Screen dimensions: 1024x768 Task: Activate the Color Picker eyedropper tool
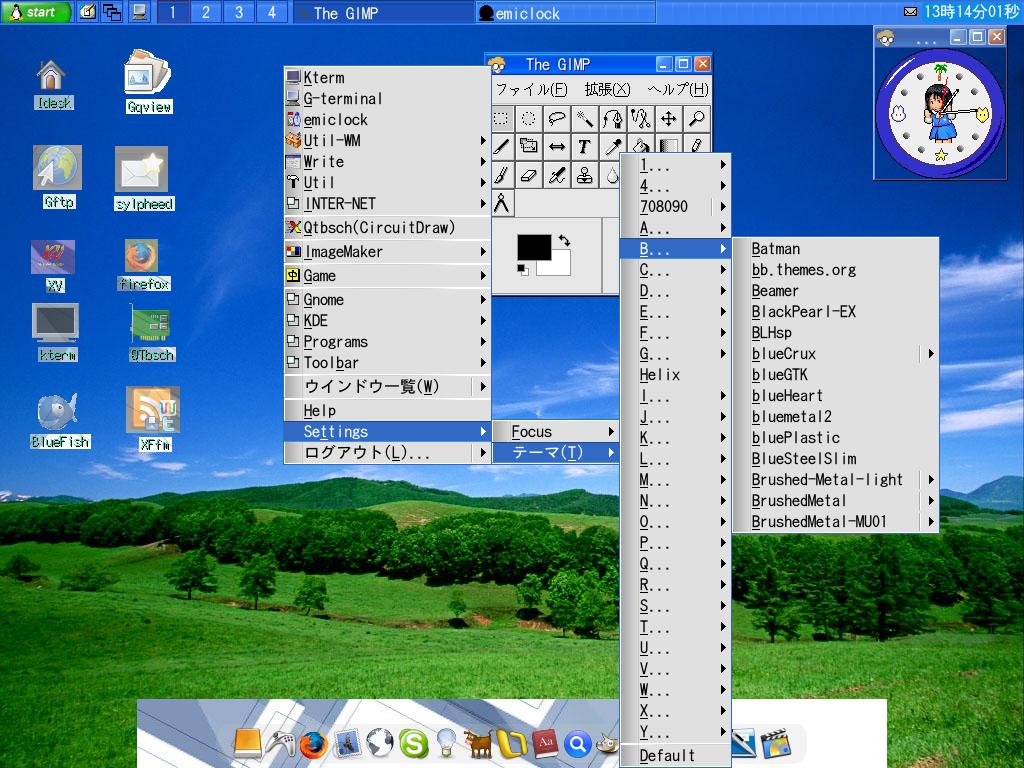(x=613, y=146)
